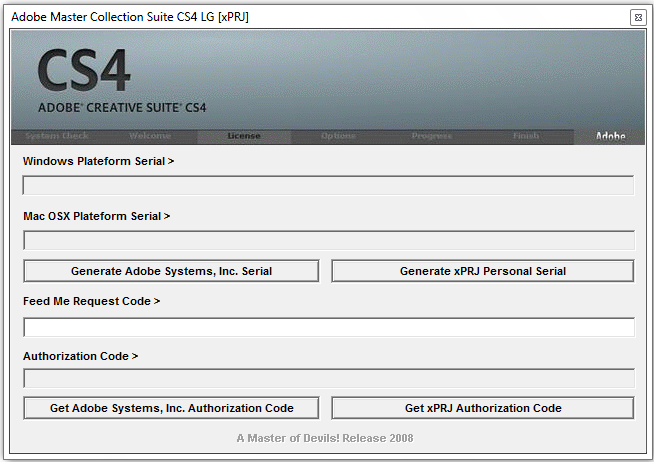
Task: Select the License step tab
Action: click(244, 136)
